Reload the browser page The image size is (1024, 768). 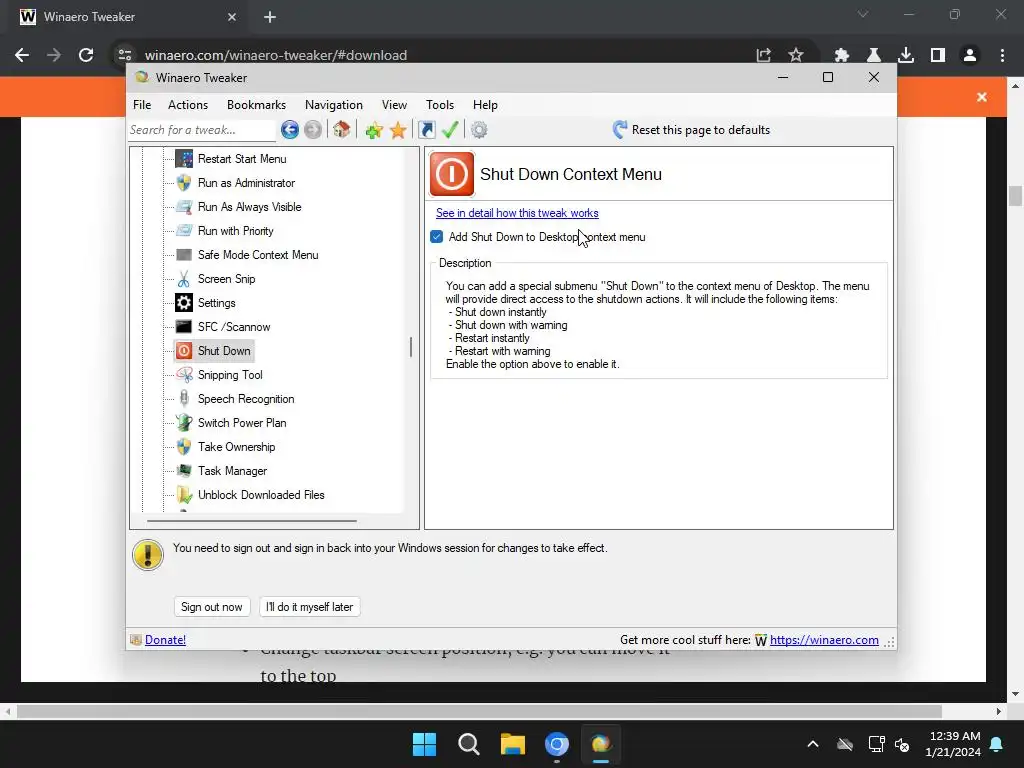click(x=86, y=56)
